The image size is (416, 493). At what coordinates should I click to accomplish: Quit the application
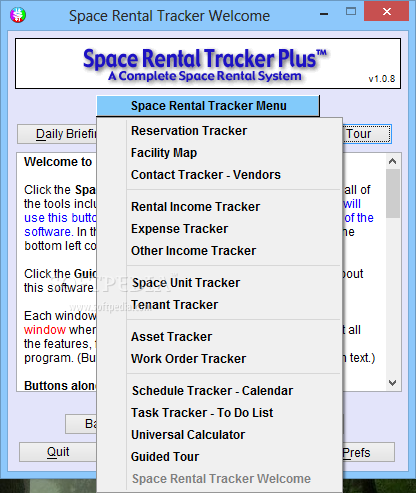click(x=58, y=452)
